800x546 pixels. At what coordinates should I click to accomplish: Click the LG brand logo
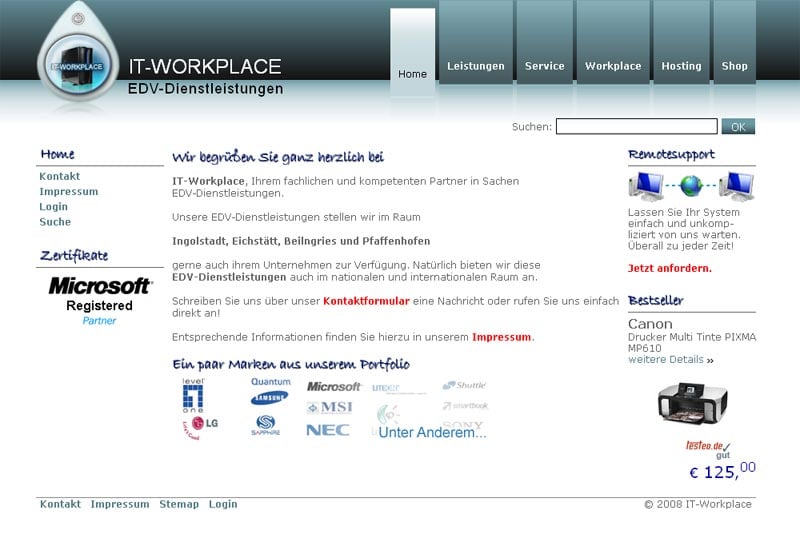[201, 427]
